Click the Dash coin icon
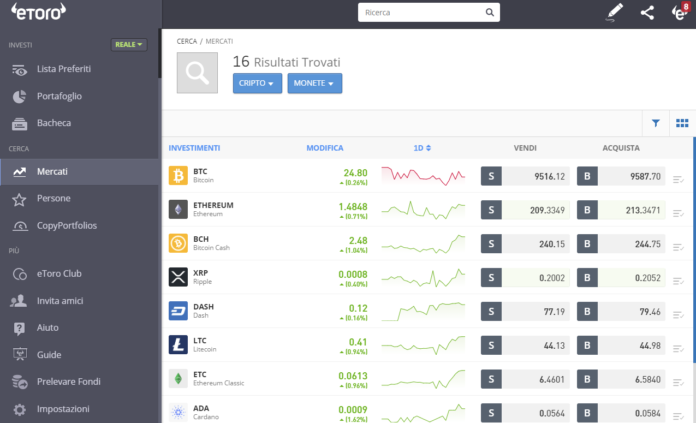Screen dimensions: 696x423 coord(178,311)
